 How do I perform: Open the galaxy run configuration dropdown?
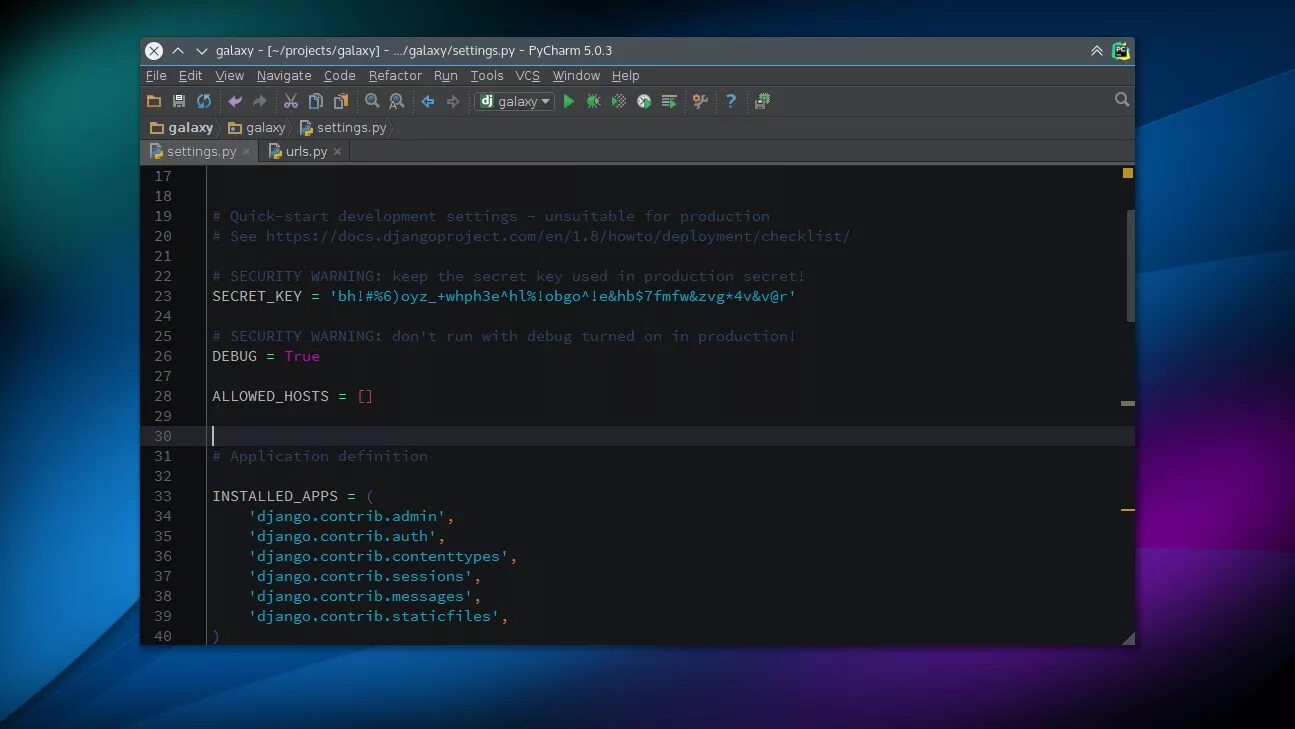[x=515, y=101]
